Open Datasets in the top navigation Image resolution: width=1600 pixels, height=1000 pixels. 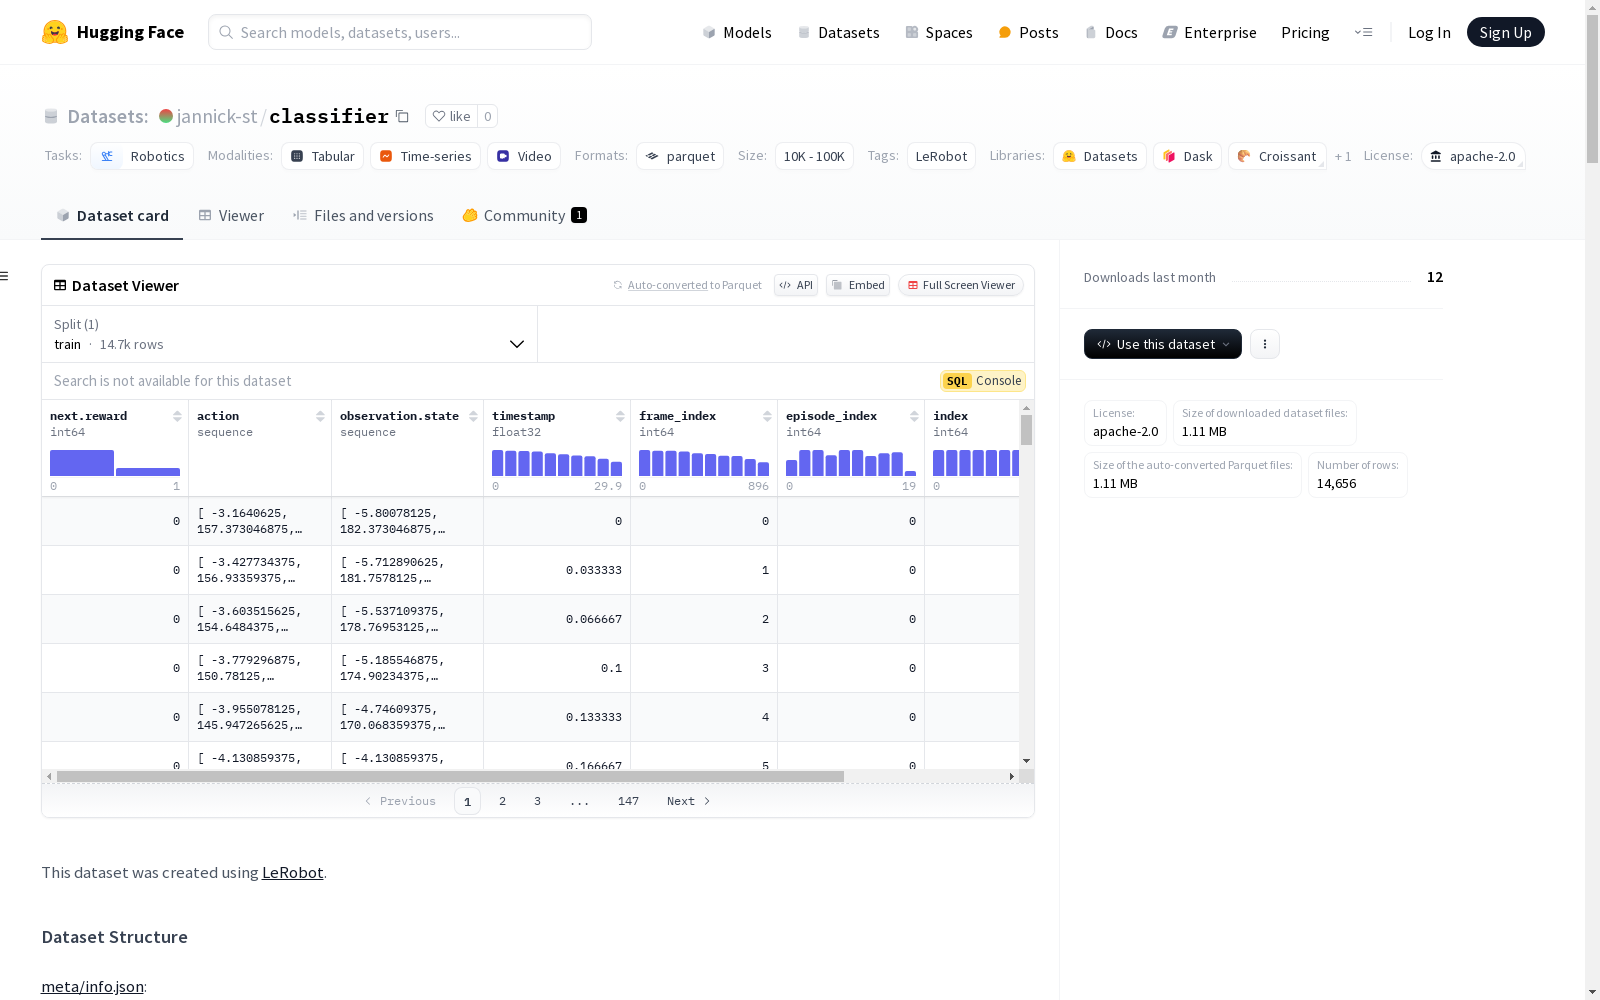[838, 32]
